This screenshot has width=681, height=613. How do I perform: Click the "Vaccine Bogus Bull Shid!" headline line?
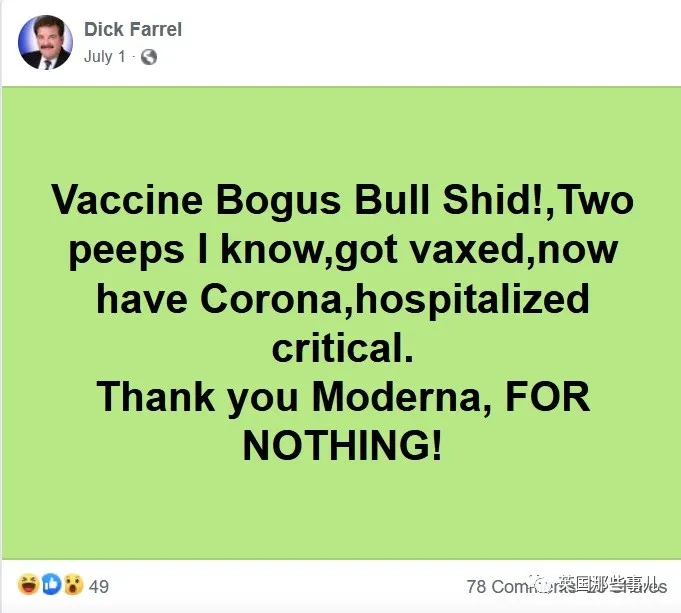tap(342, 201)
